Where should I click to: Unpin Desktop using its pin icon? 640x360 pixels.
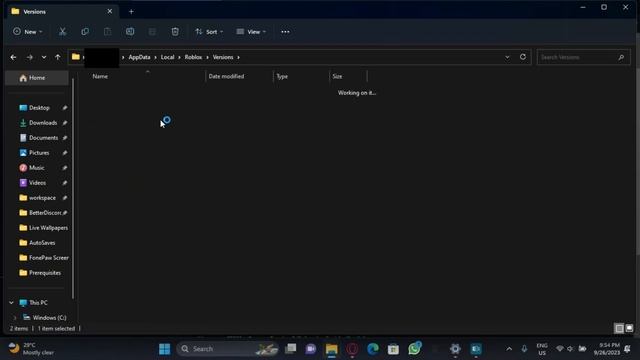click(x=64, y=108)
